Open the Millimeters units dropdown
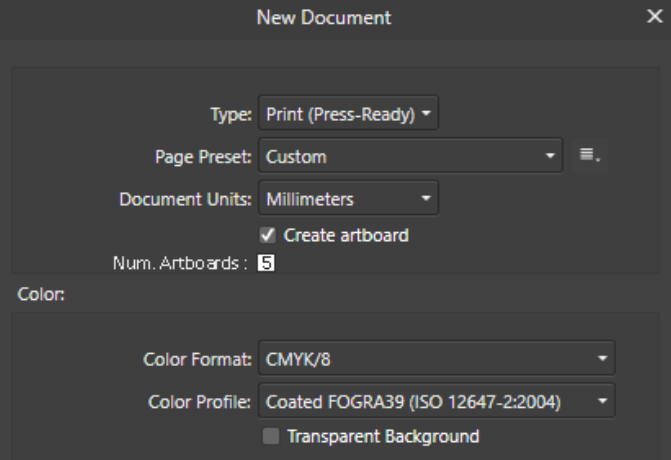 coord(348,198)
